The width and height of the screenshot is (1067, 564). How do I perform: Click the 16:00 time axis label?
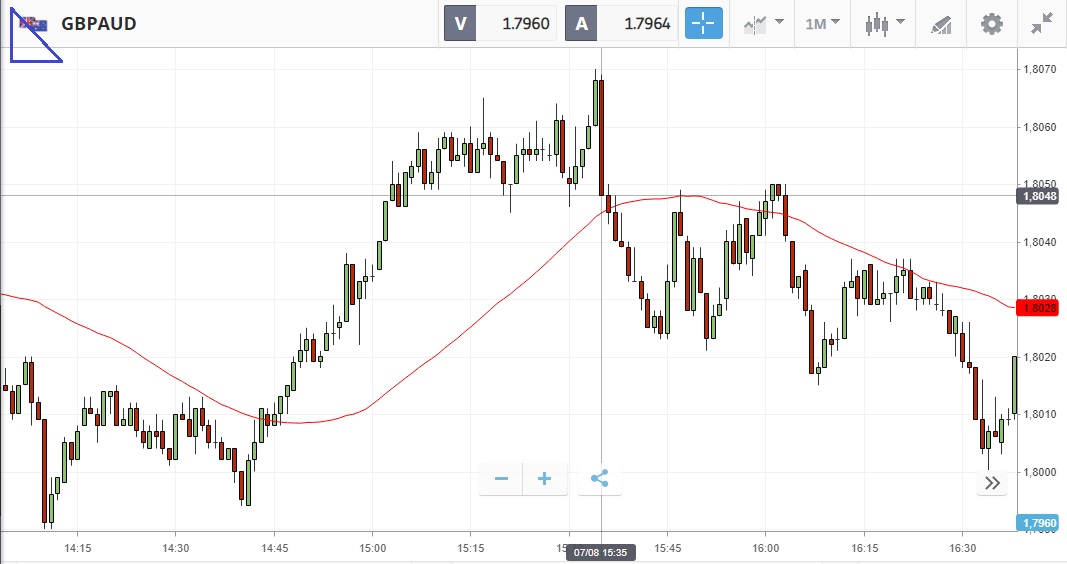[765, 548]
